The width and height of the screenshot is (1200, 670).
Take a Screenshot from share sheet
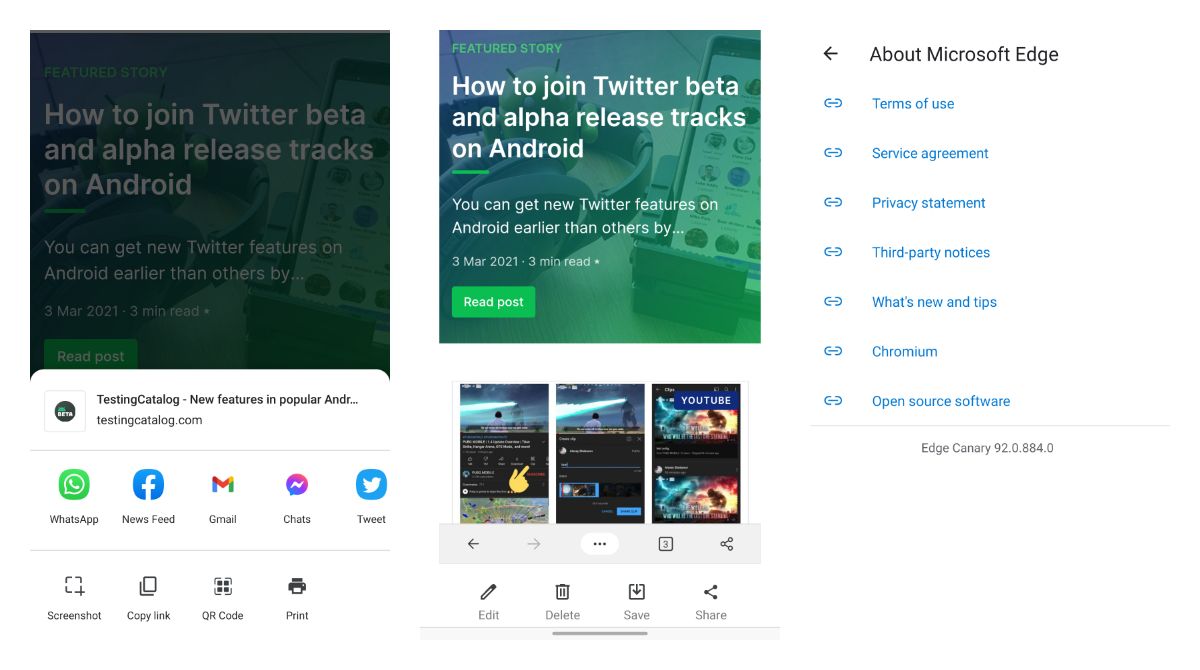(x=74, y=586)
